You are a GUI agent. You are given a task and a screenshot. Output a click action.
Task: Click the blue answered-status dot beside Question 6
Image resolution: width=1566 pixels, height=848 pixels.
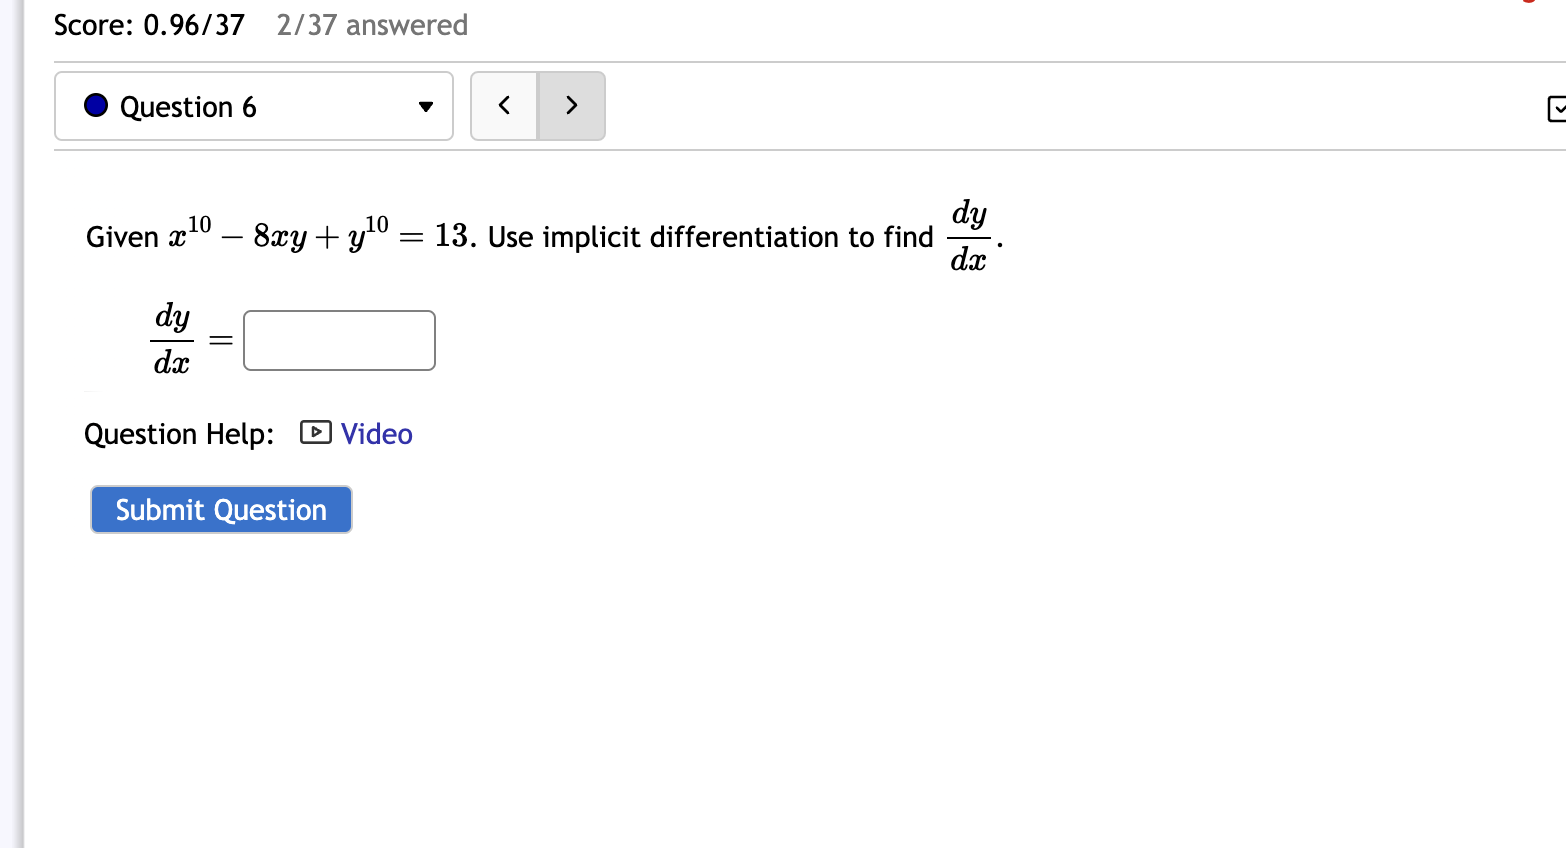95,104
